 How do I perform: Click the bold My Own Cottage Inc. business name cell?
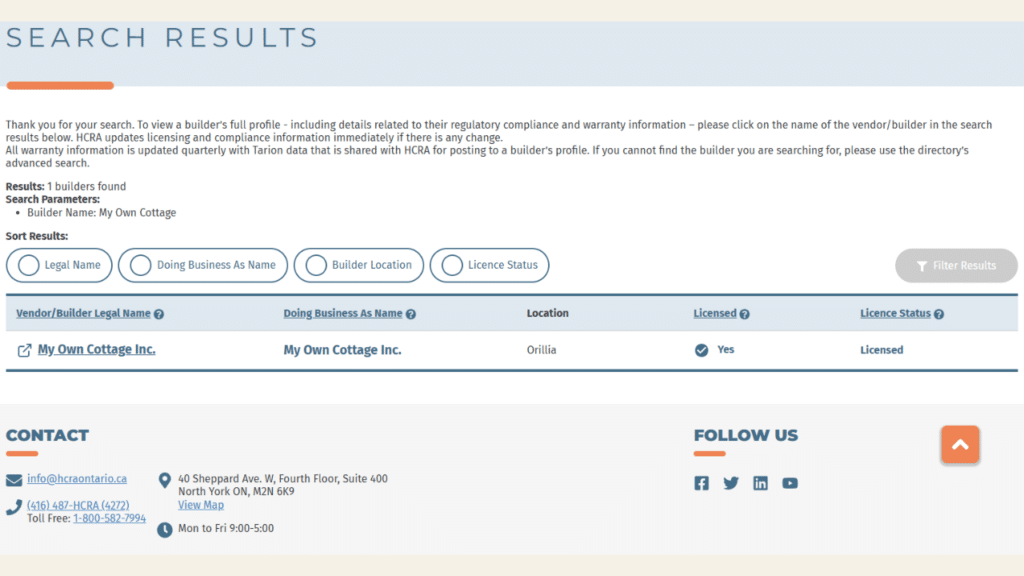[342, 350]
